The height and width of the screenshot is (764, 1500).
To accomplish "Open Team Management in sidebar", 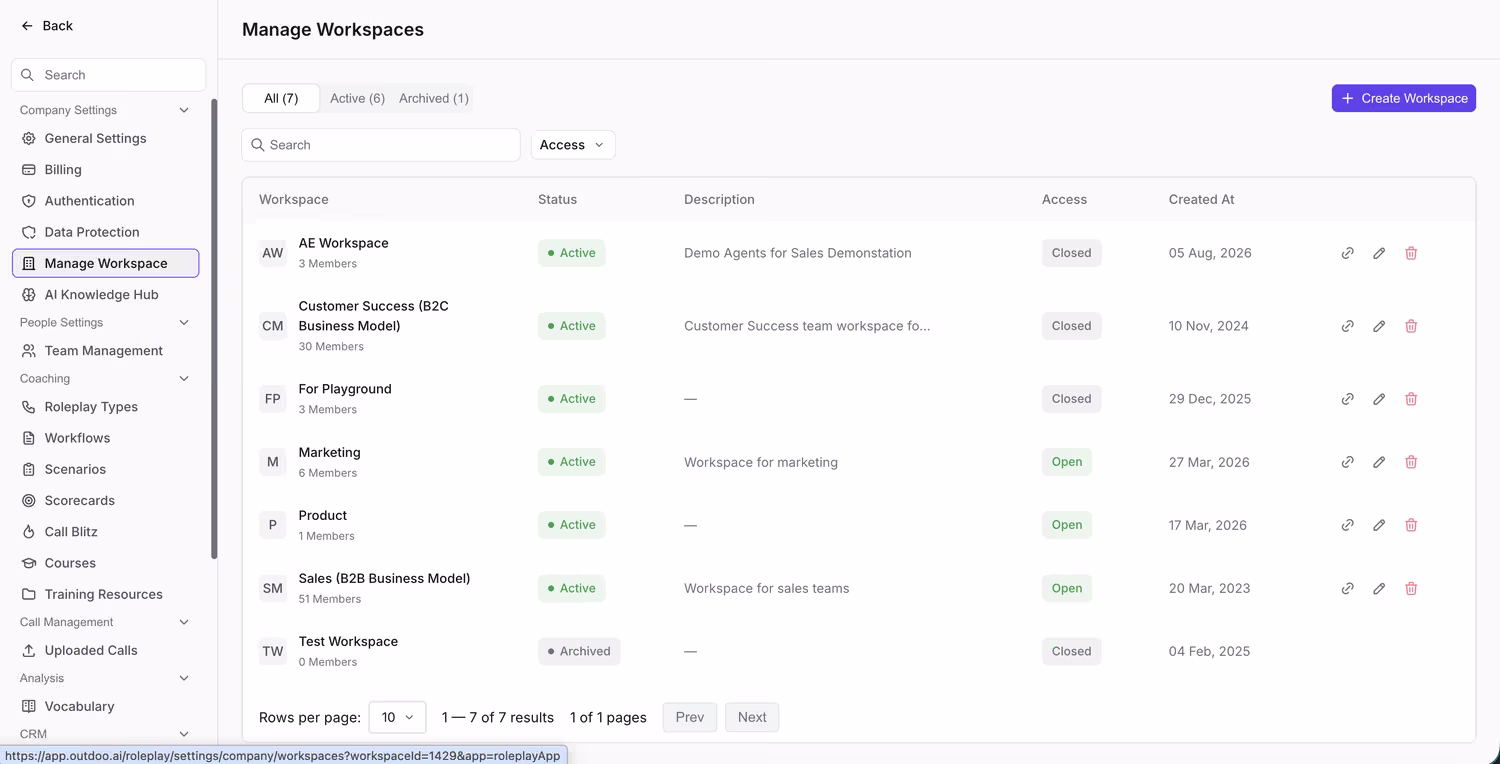I will [x=105, y=351].
